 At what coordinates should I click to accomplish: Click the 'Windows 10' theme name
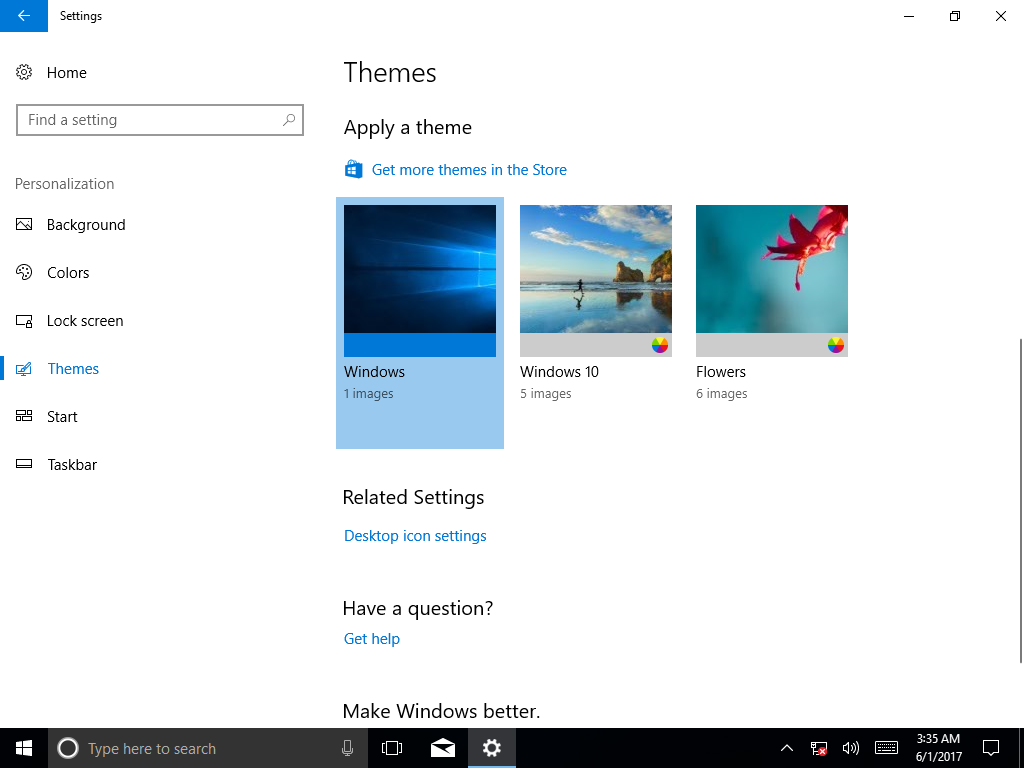pyautogui.click(x=559, y=372)
